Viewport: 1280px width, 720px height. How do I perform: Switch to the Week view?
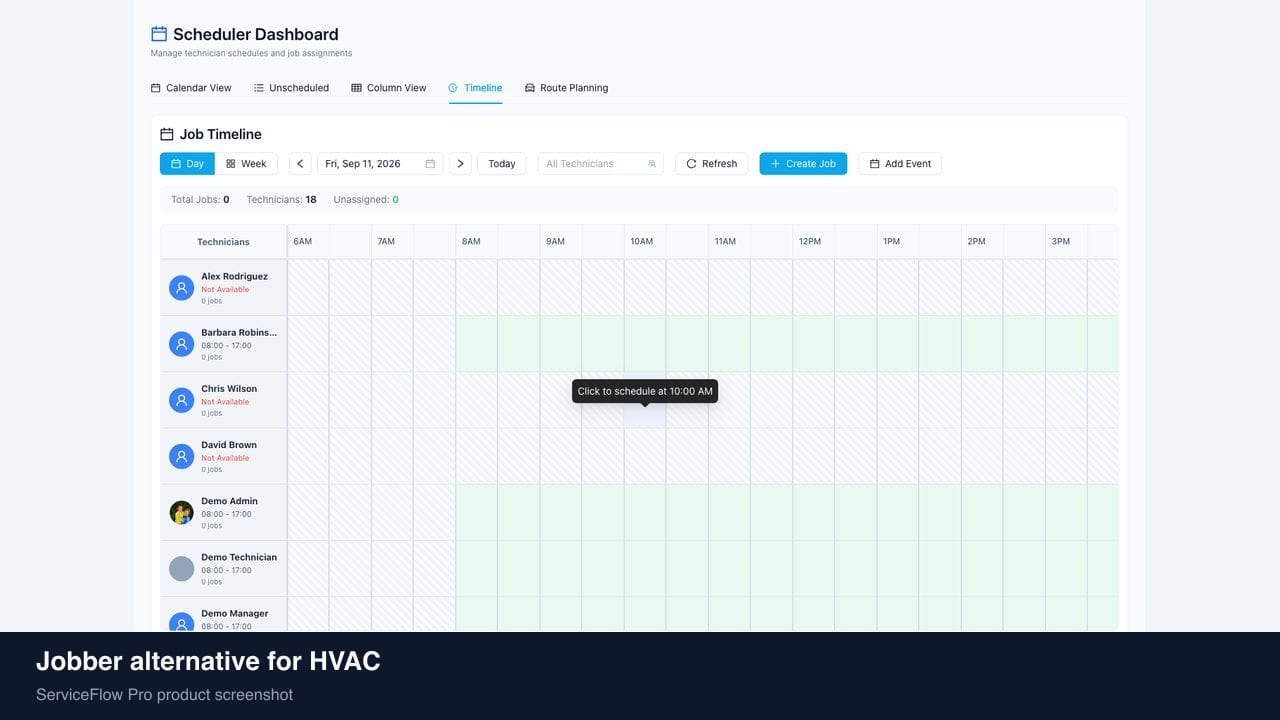[246, 164]
